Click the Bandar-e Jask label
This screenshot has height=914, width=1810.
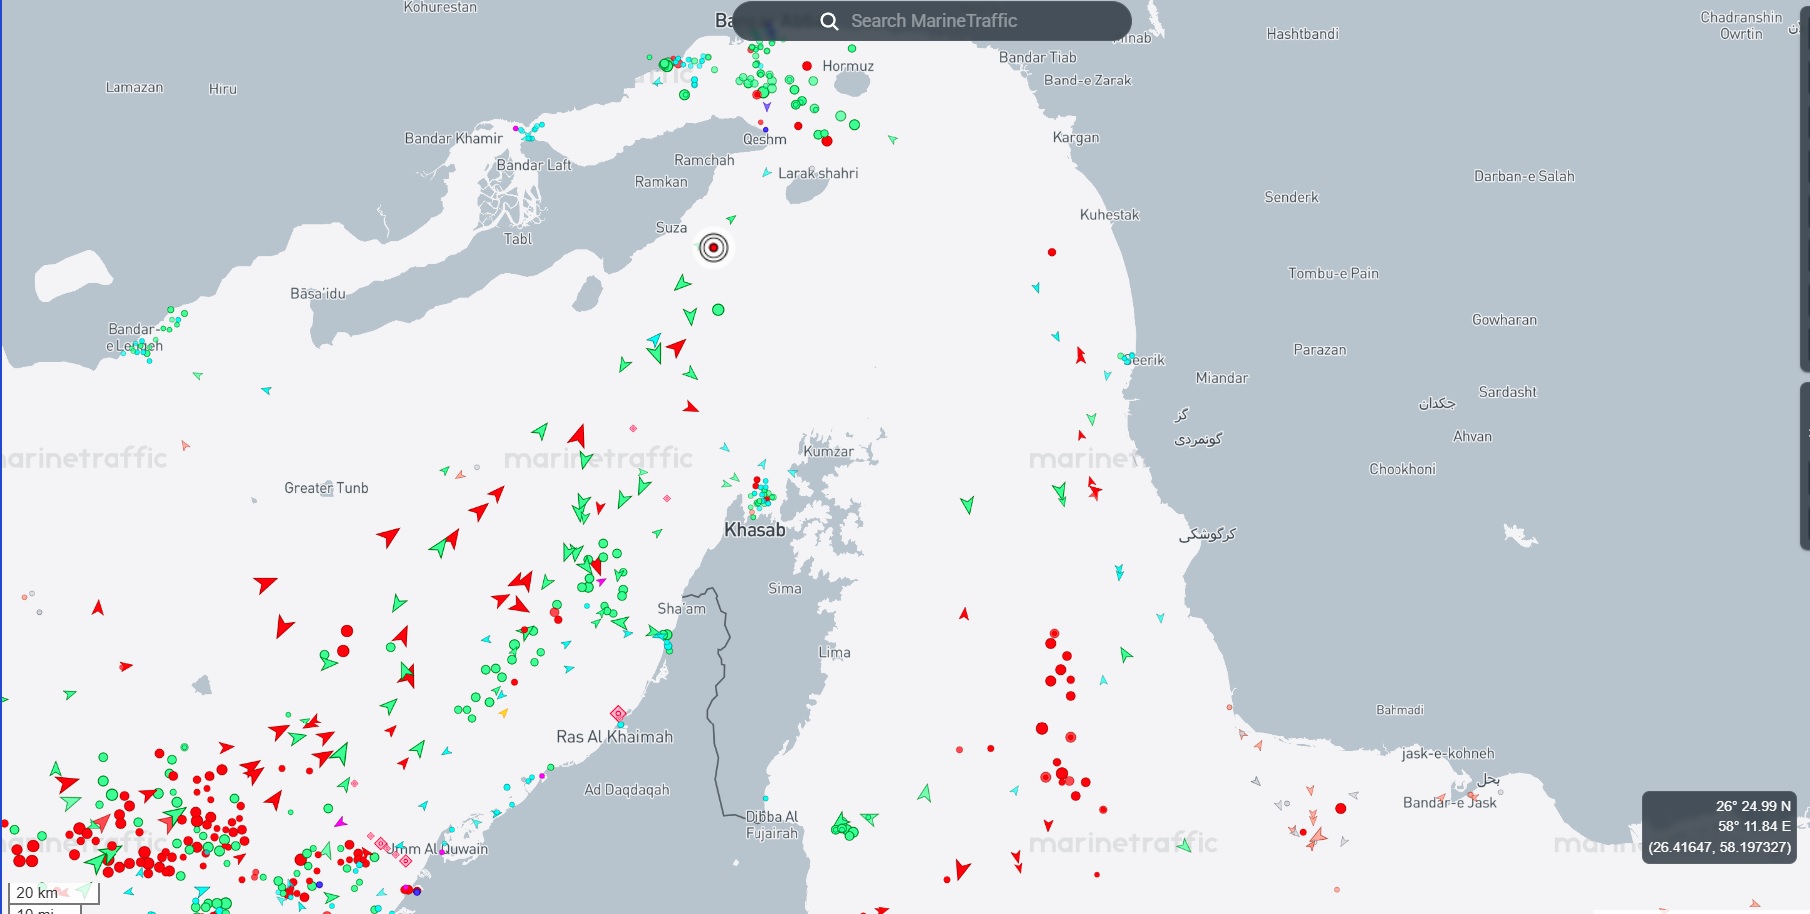pos(1450,802)
